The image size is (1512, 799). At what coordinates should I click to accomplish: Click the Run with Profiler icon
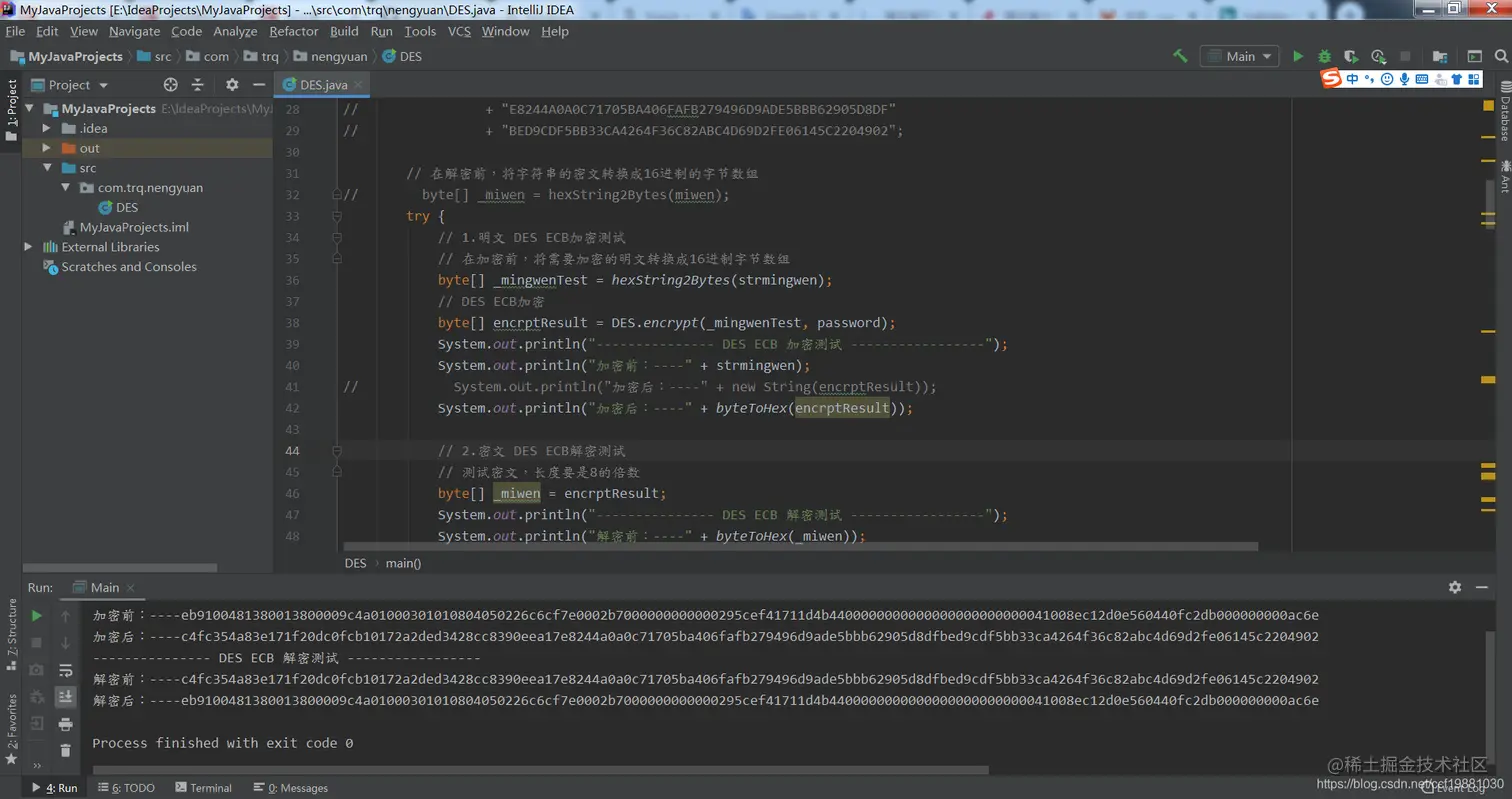1379,56
